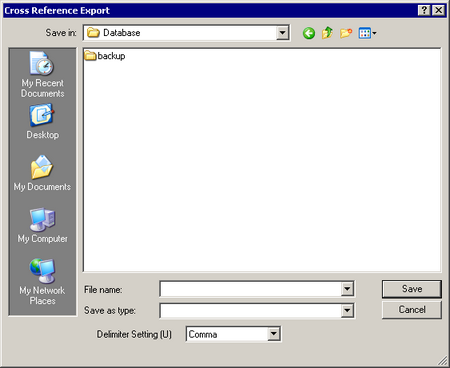Open the My Documents place
The height and width of the screenshot is (368, 450).
pyautogui.click(x=42, y=173)
